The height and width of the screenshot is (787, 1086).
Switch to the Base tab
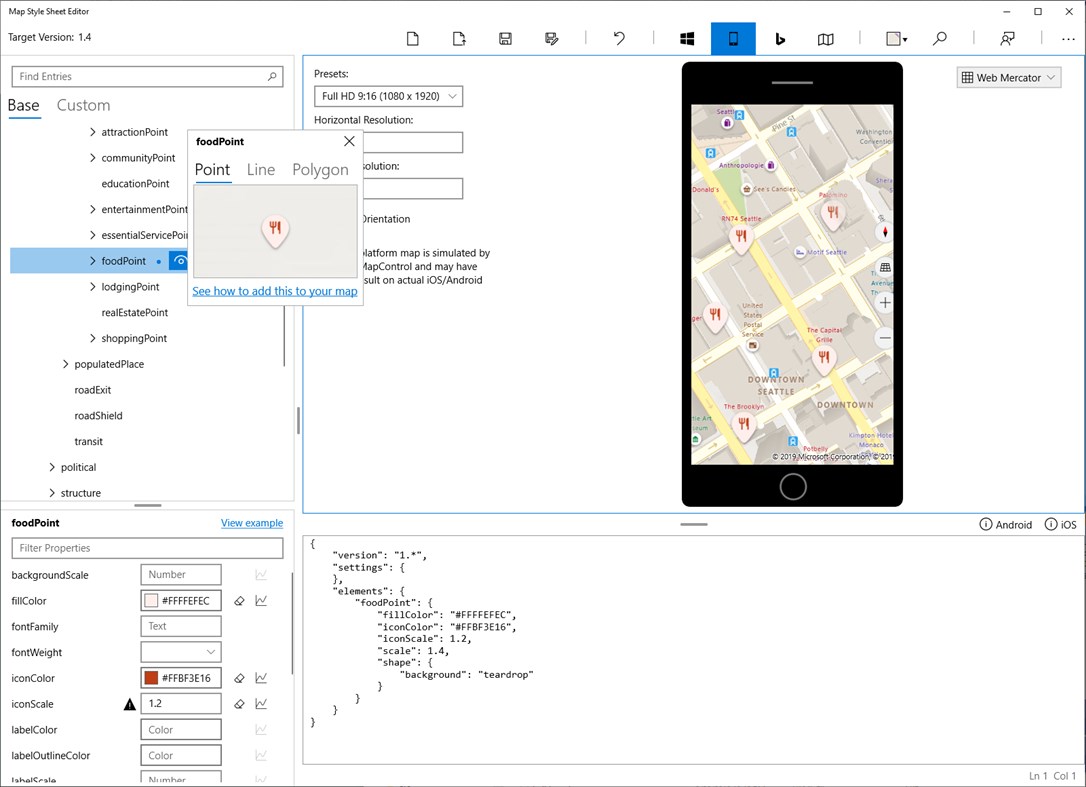[24, 105]
